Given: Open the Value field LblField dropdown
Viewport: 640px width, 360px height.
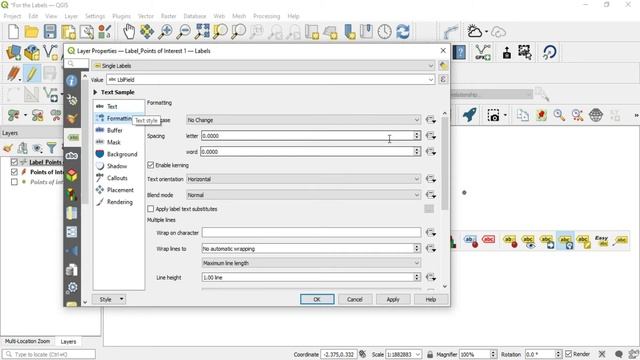Looking at the screenshot, I should tap(271, 79).
